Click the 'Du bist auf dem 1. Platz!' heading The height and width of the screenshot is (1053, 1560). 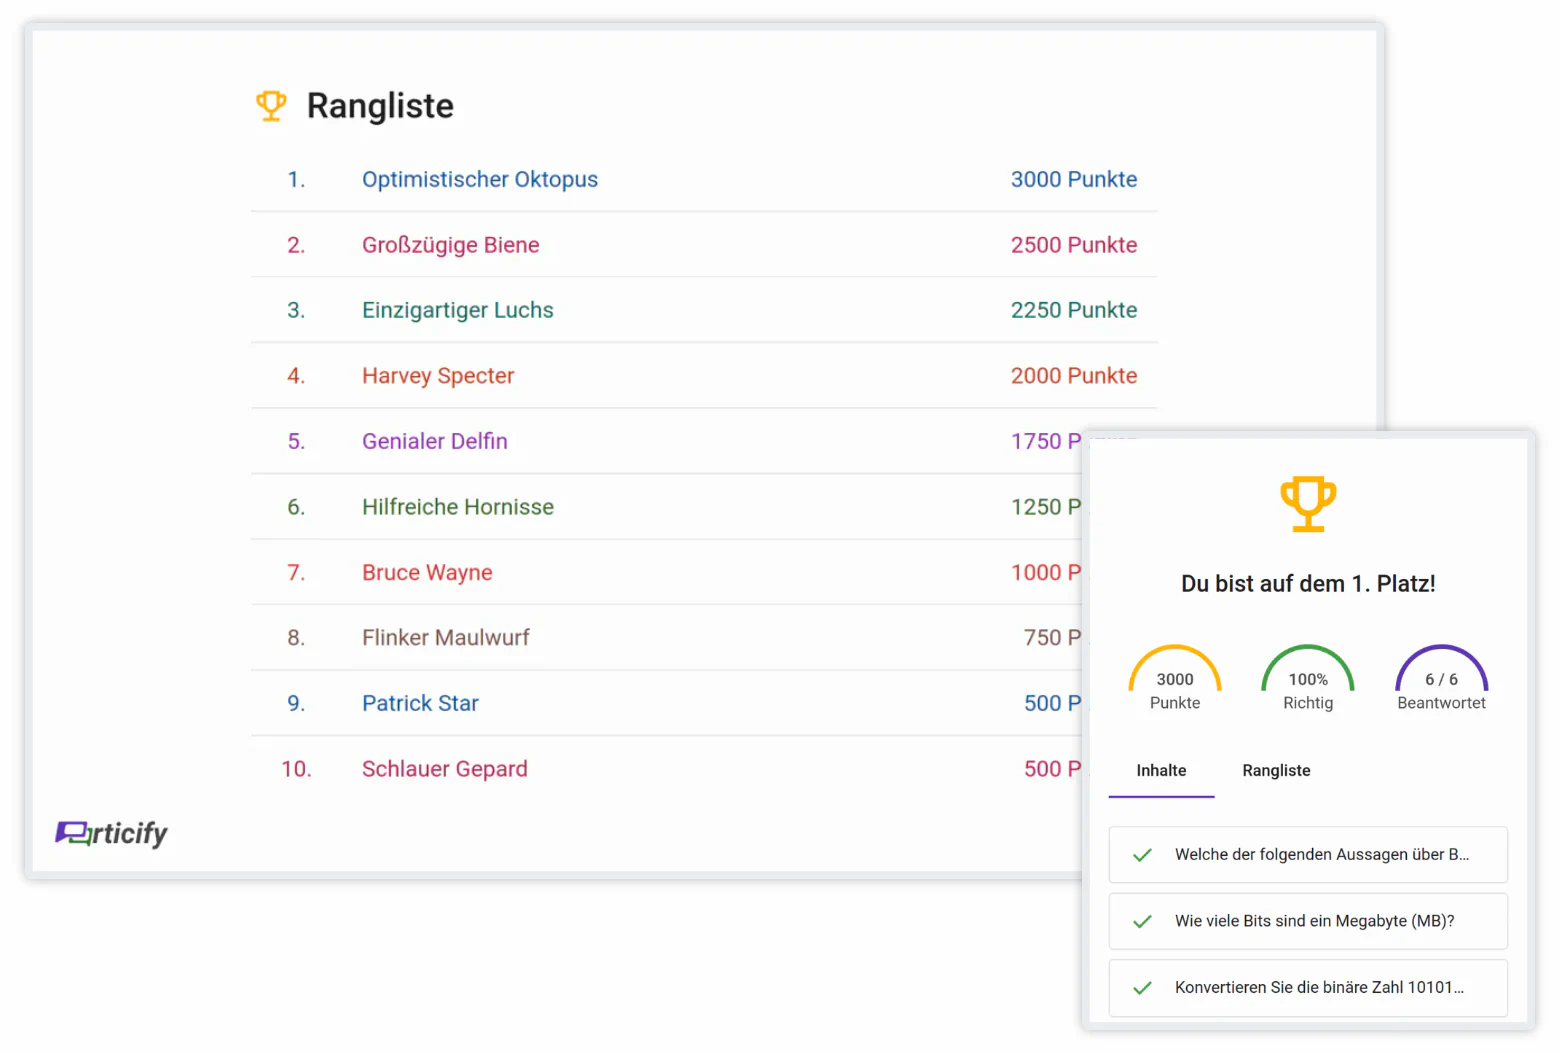[x=1308, y=584]
